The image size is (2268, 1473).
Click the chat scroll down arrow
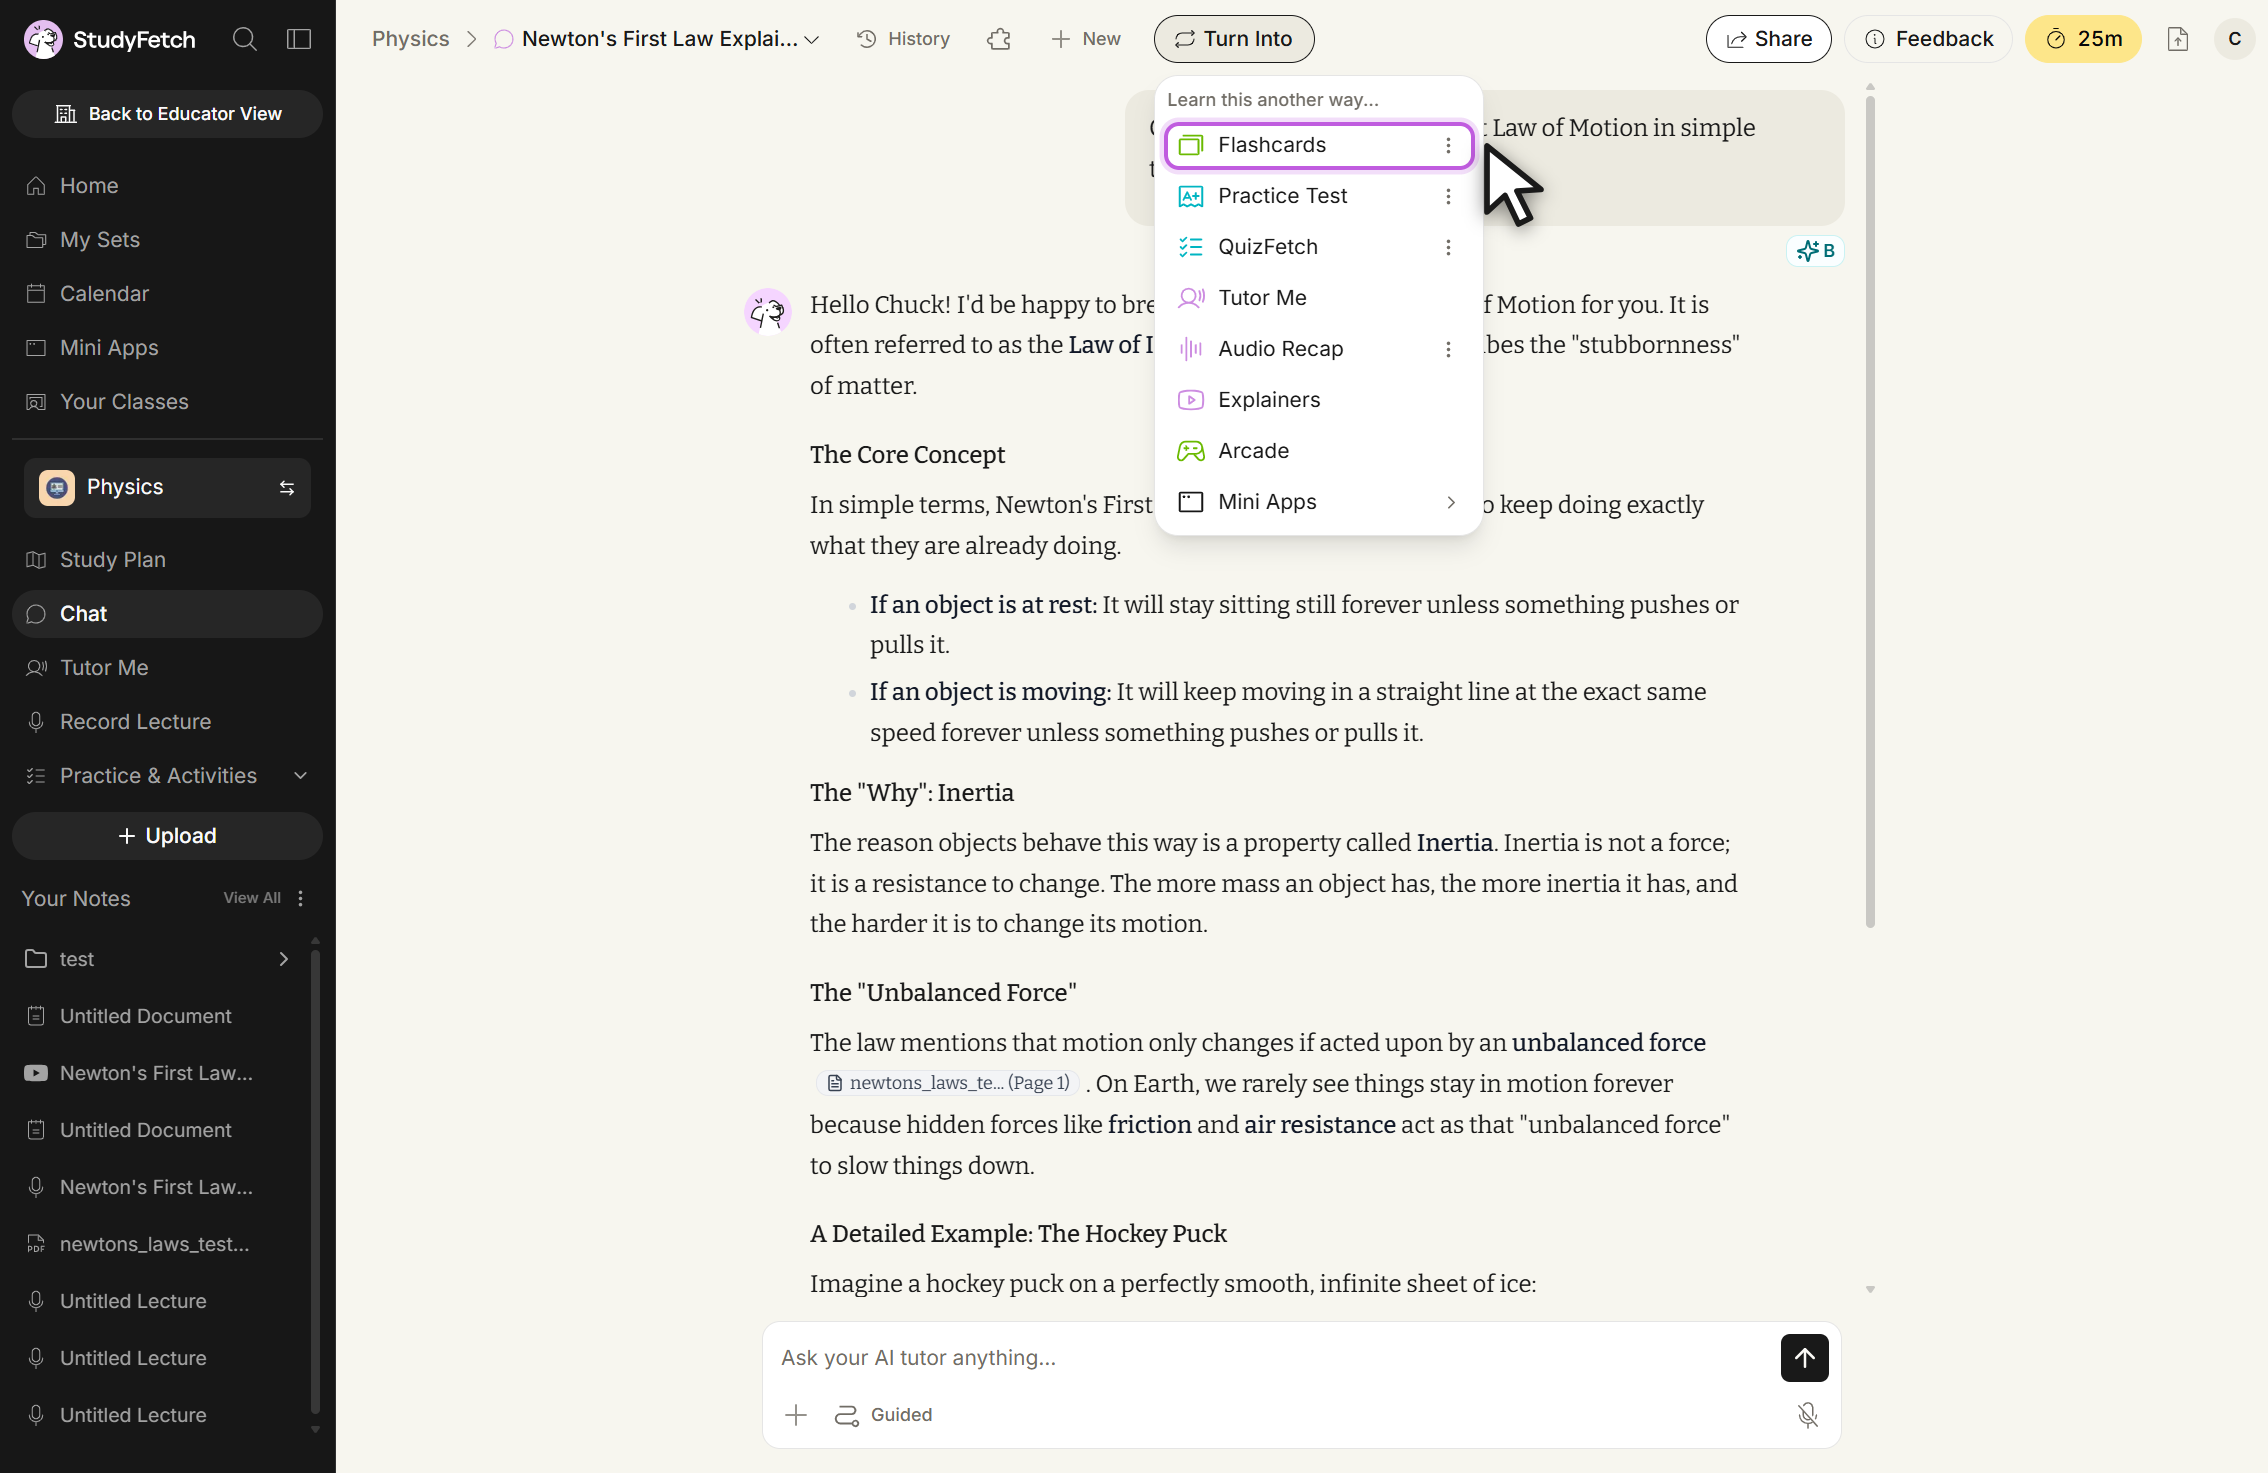tap(1870, 1290)
